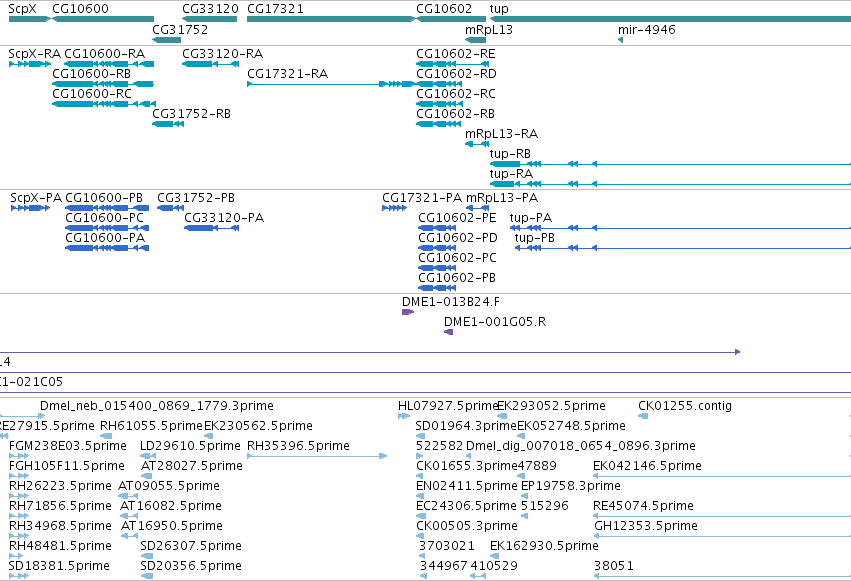Select protein CG10602-PD

[437, 248]
